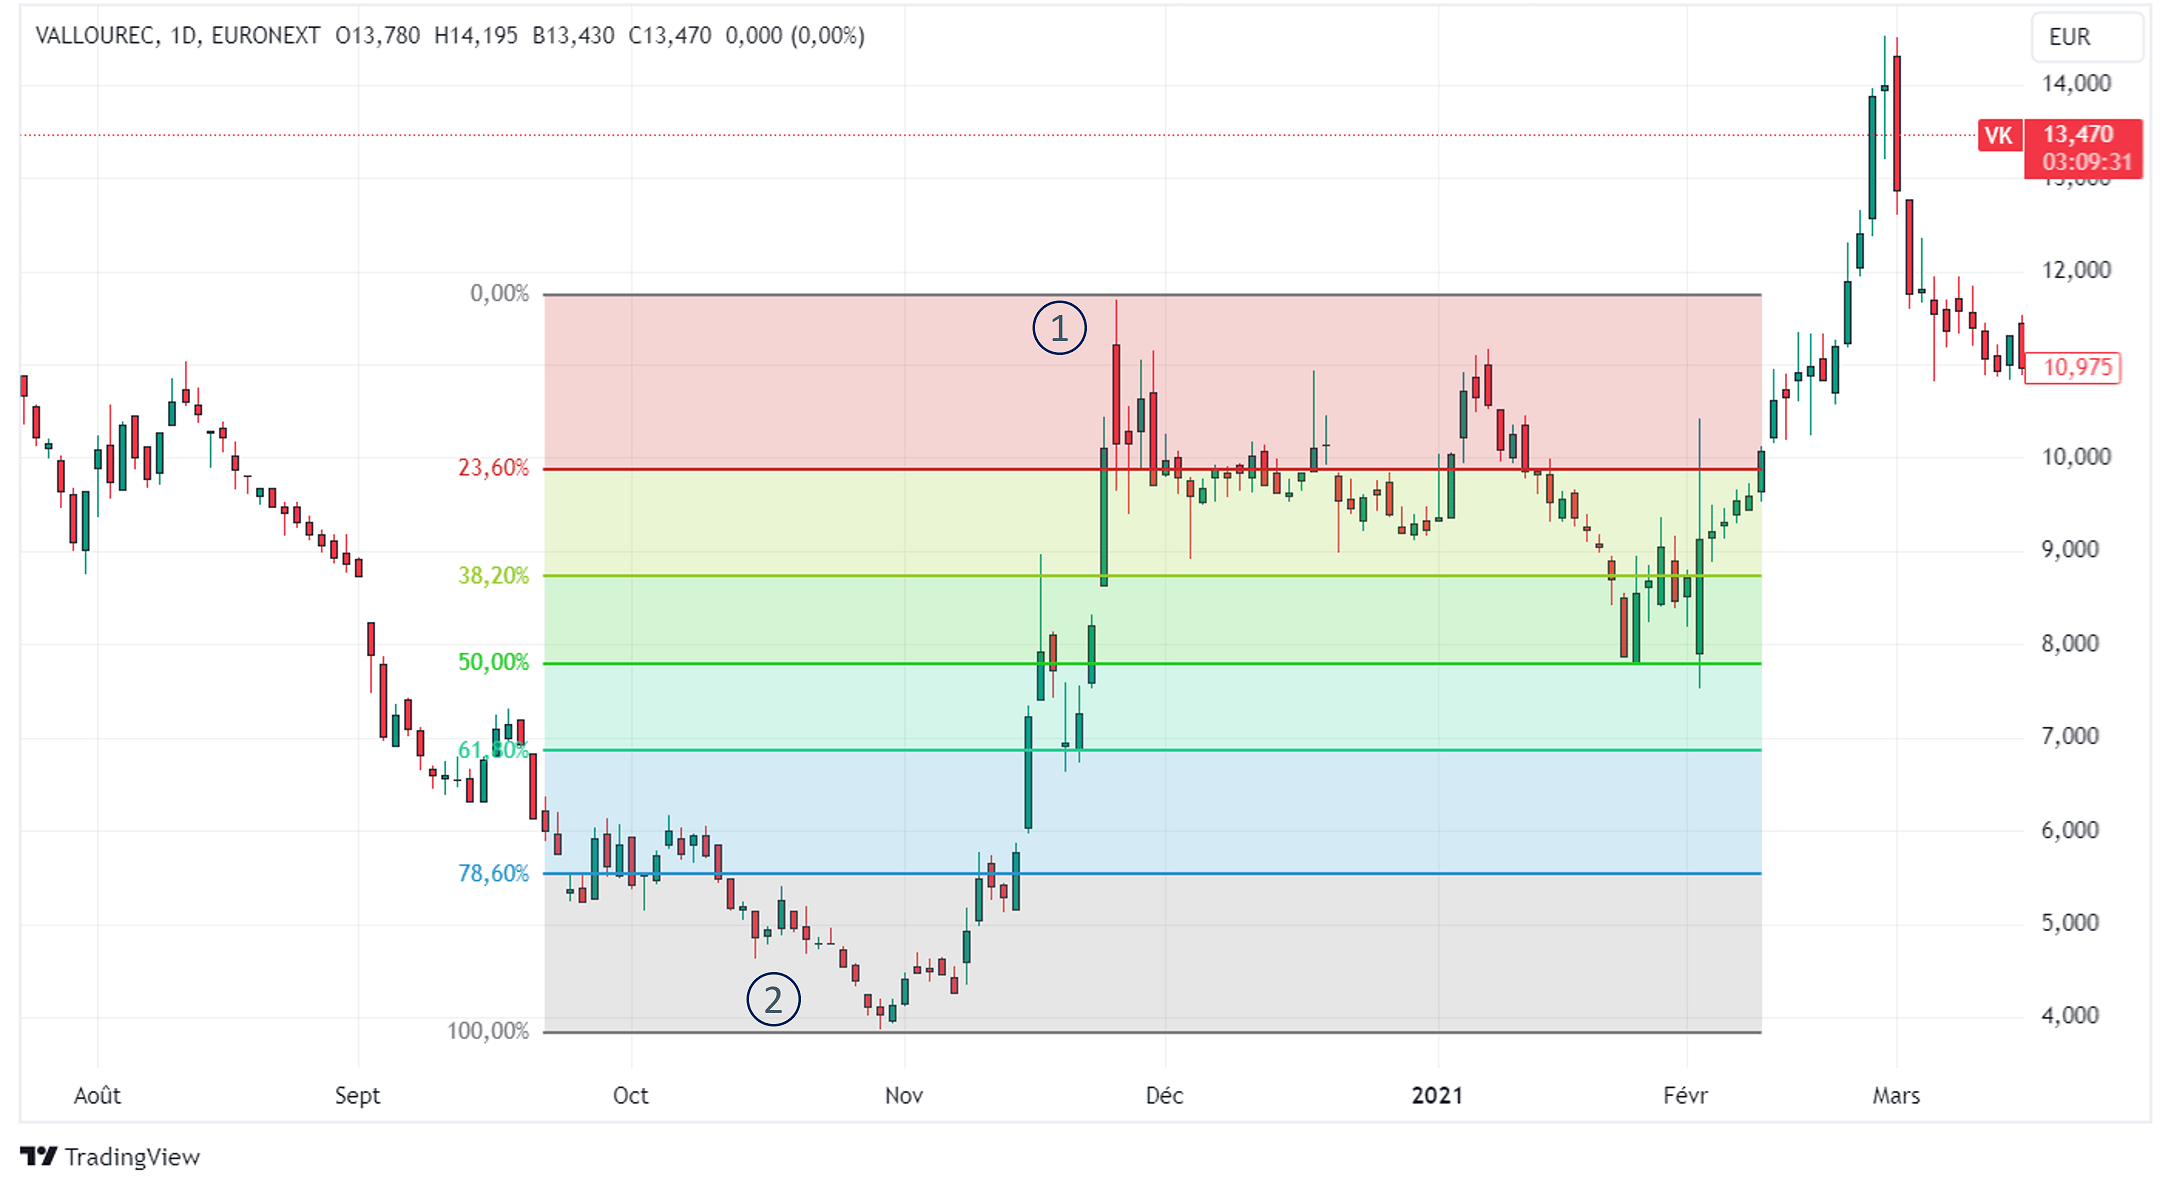Screen dimensions: 2171x1190
Task: Click the 12,000 price axis label
Action: point(2076,269)
